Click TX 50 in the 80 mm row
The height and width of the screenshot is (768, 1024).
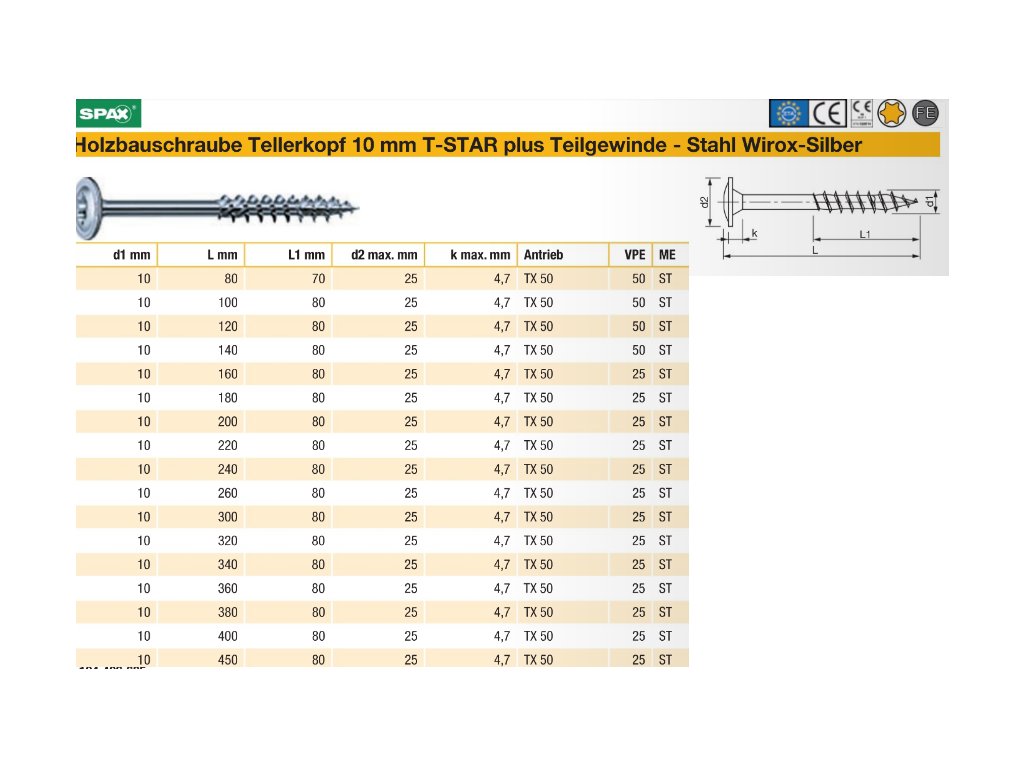[538, 279]
